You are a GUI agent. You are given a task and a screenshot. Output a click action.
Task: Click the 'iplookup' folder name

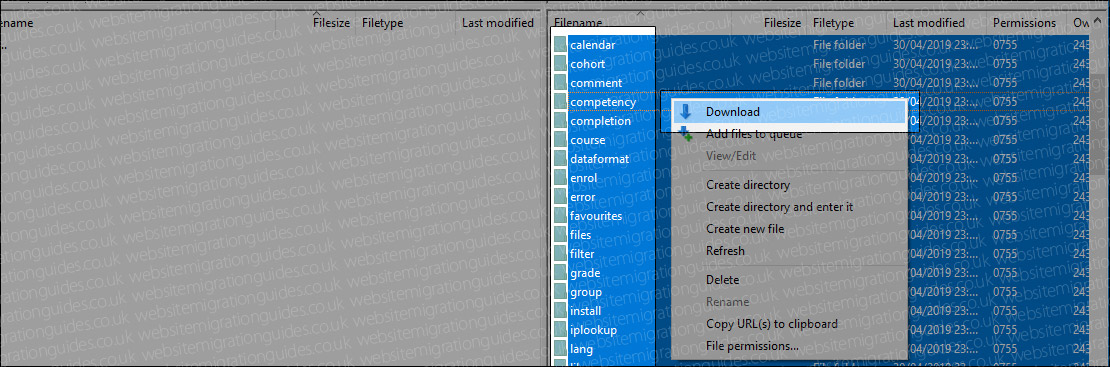593,329
